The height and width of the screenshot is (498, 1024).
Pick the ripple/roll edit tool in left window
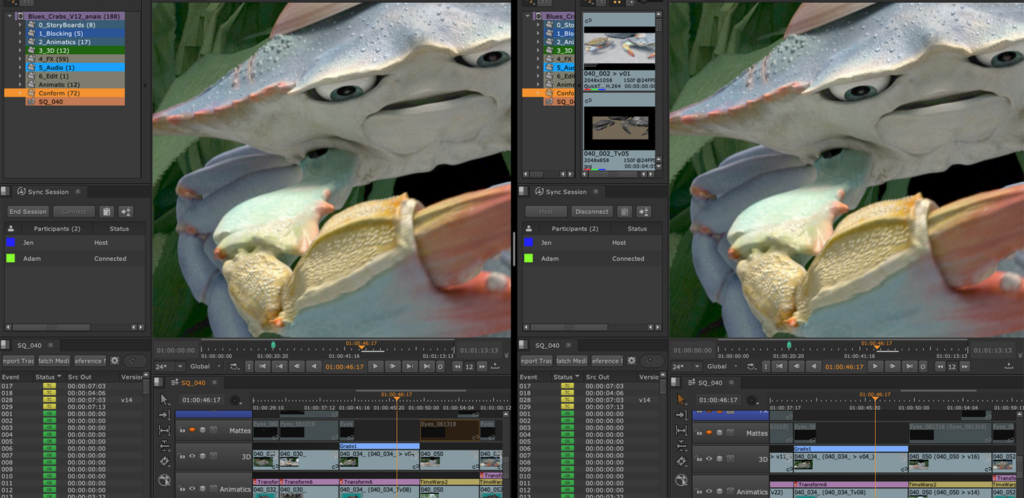[164, 446]
